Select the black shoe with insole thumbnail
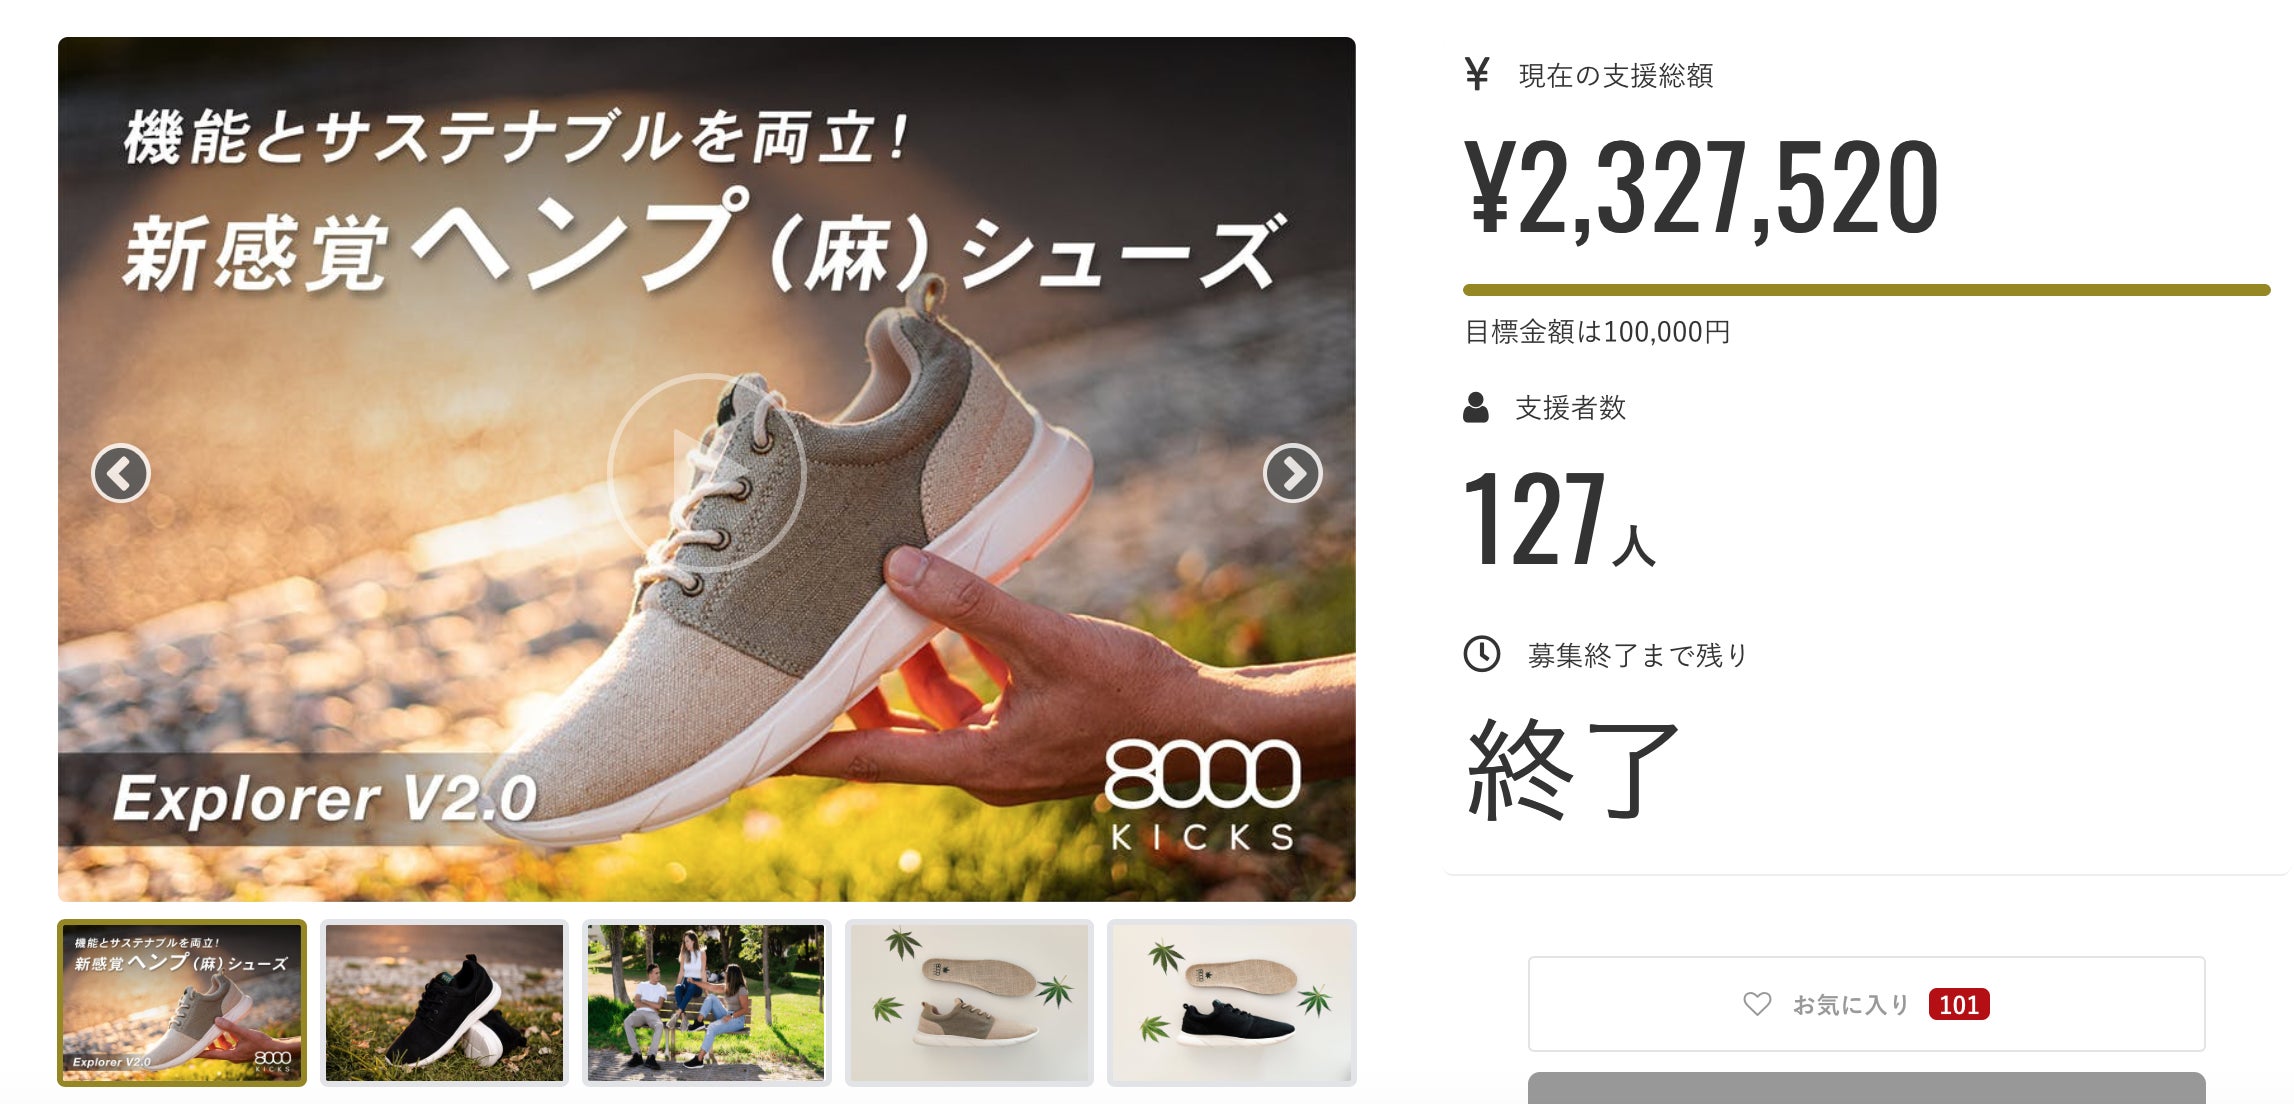 click(1232, 1002)
